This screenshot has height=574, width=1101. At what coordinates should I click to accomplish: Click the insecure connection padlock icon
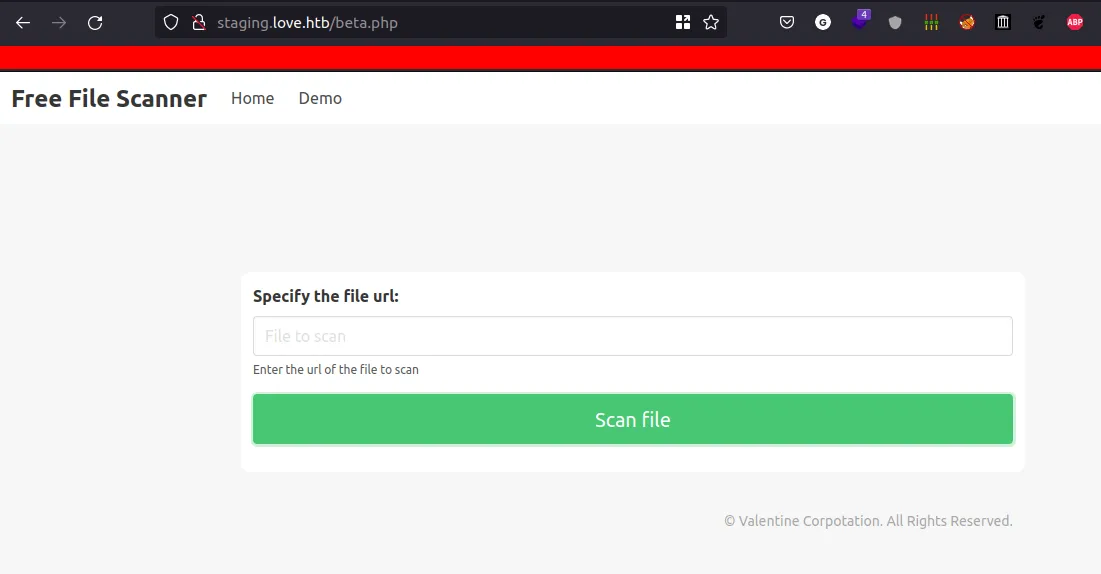tap(198, 22)
